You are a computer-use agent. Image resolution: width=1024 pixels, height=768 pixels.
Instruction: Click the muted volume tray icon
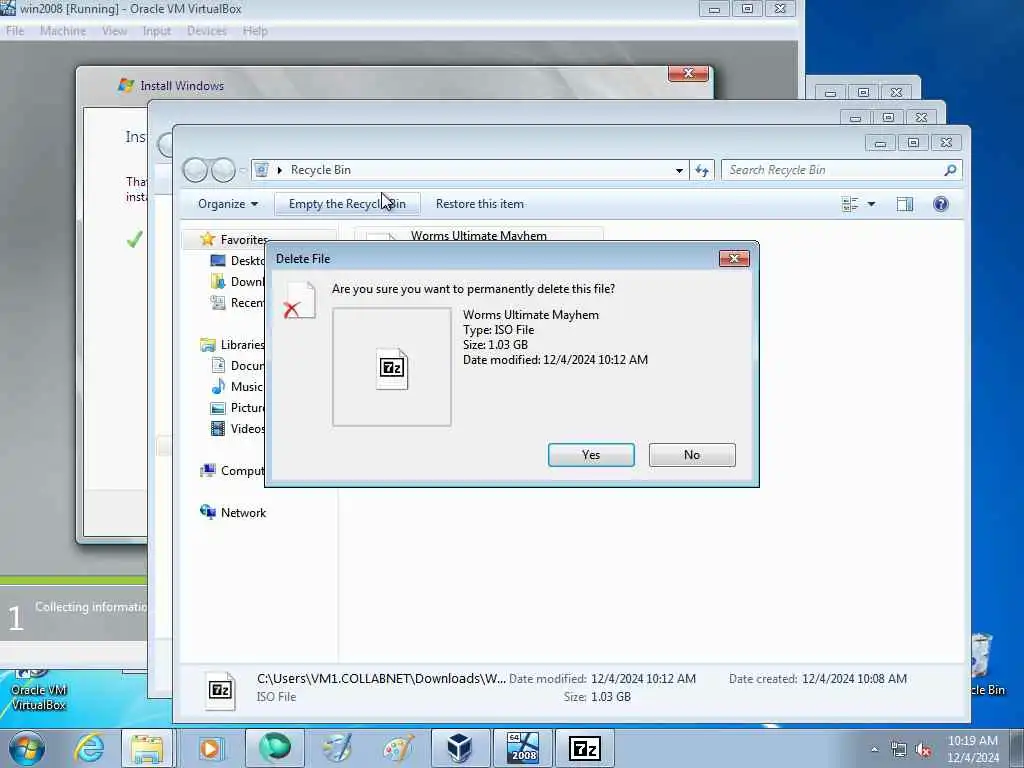(923, 750)
